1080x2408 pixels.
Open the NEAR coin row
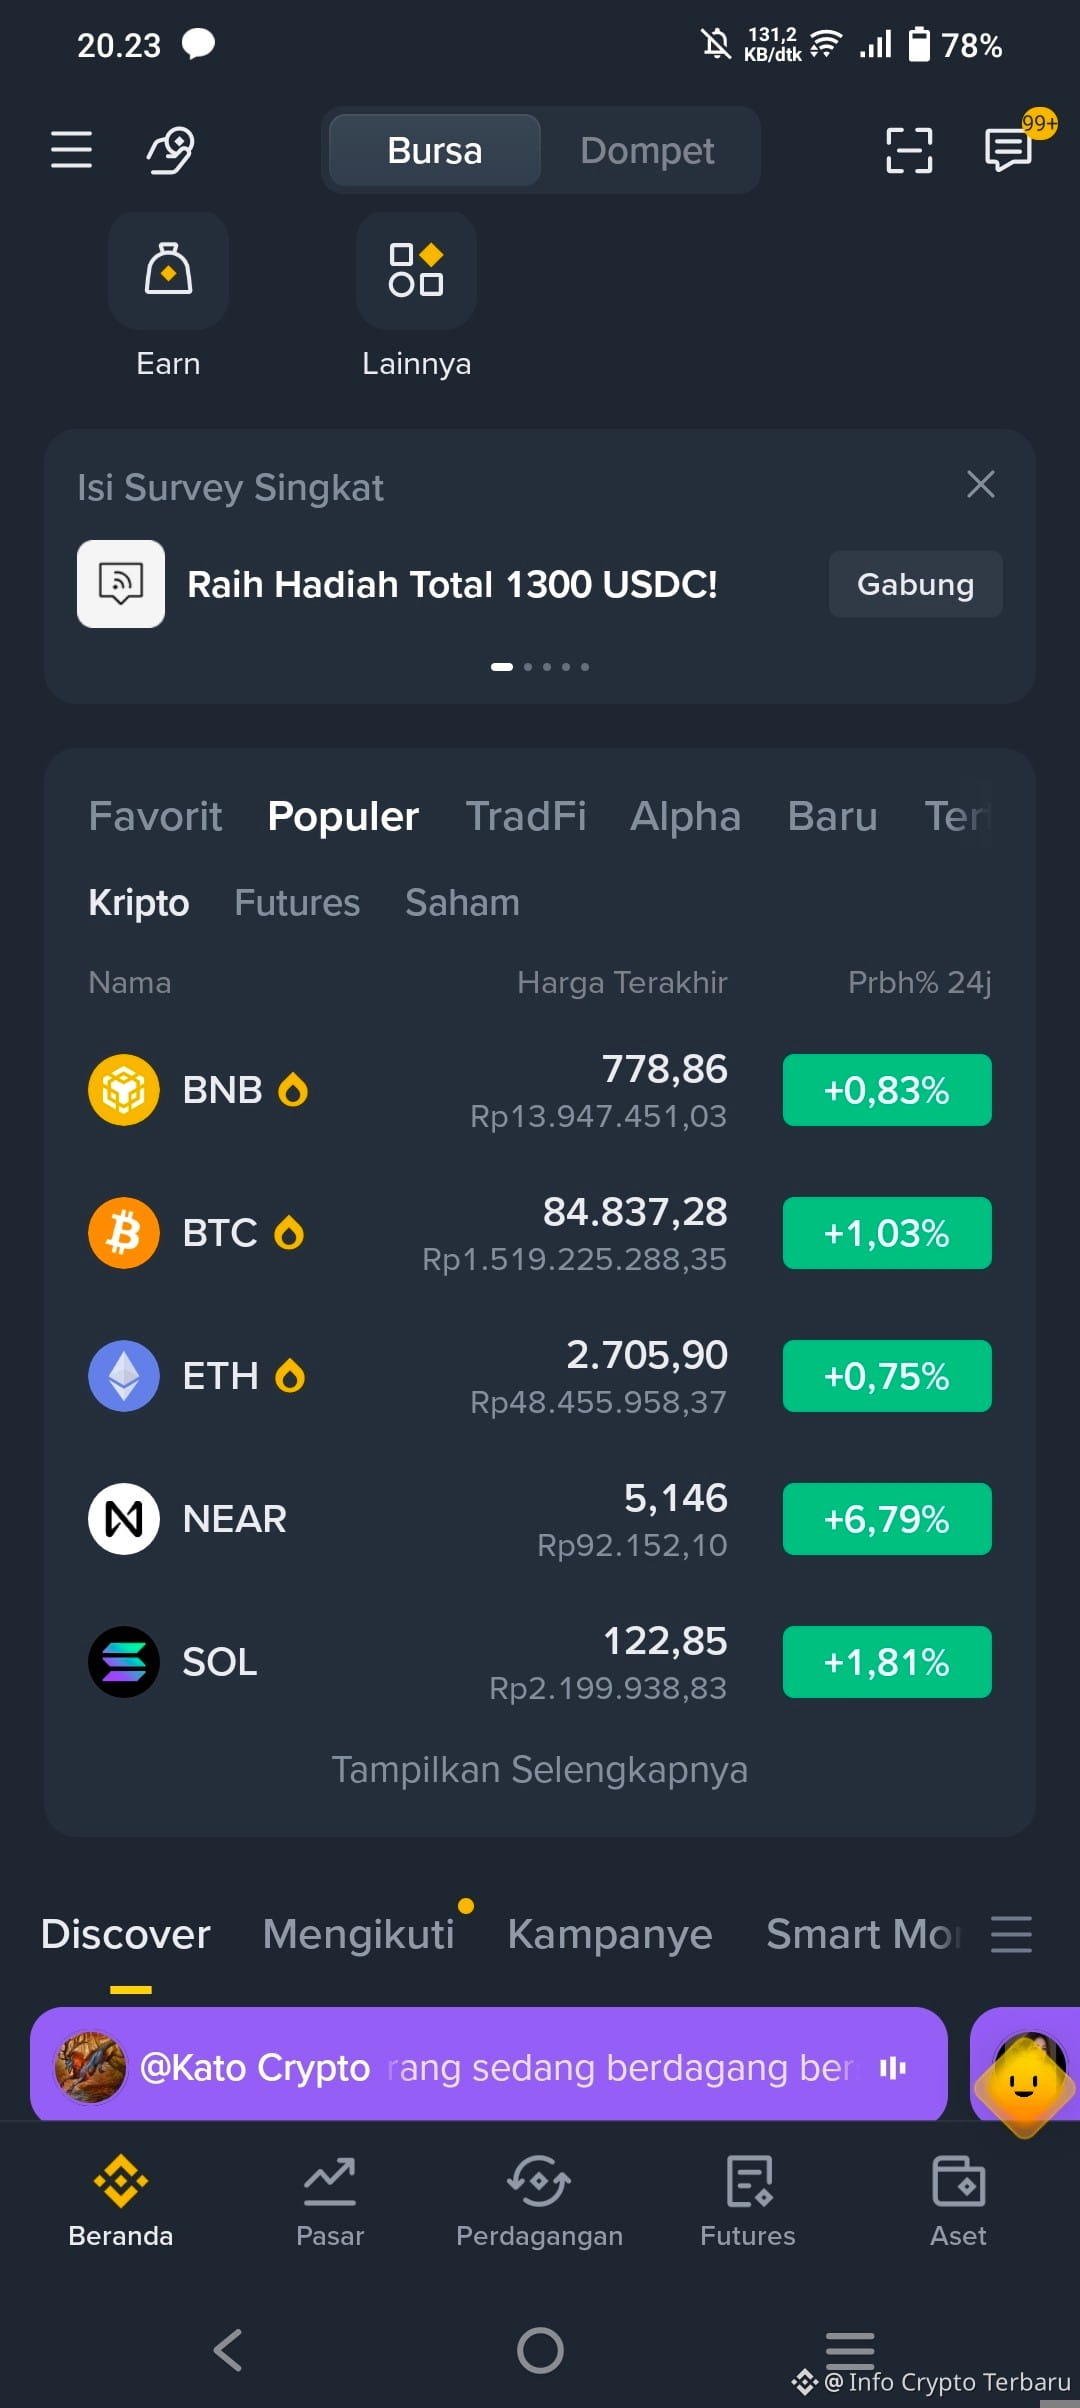click(540, 1519)
